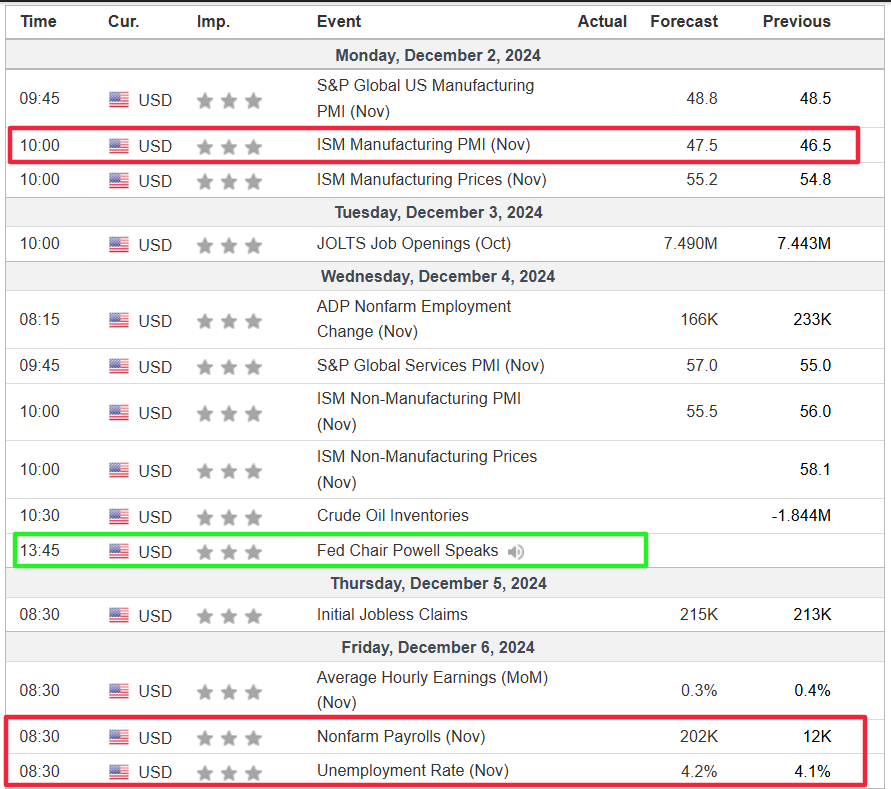
Task: Select the Previous column header
Action: tap(796, 22)
